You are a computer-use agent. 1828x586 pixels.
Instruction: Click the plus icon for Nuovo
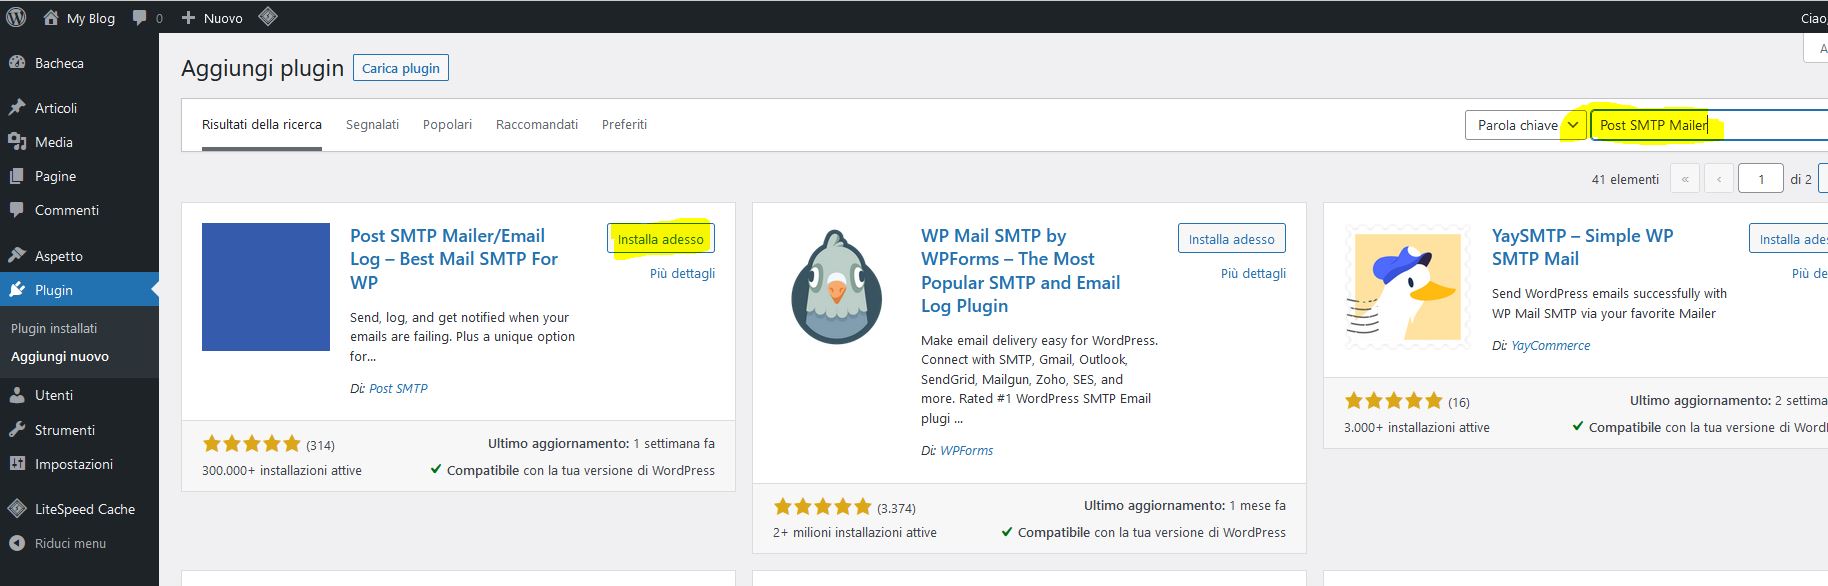click(x=188, y=18)
